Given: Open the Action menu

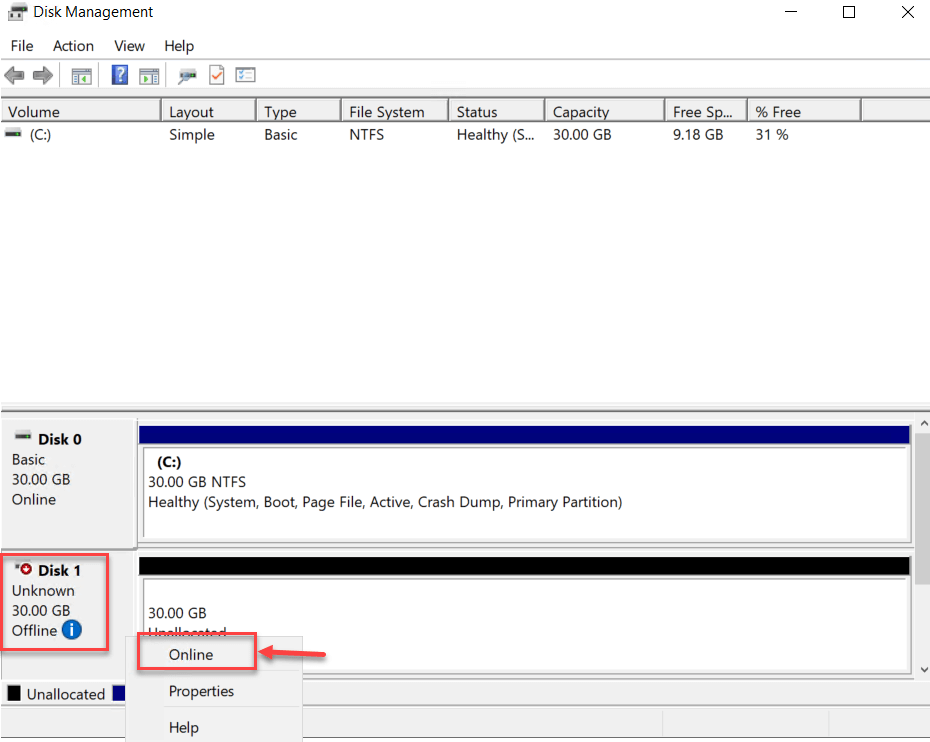Looking at the screenshot, I should click(73, 46).
